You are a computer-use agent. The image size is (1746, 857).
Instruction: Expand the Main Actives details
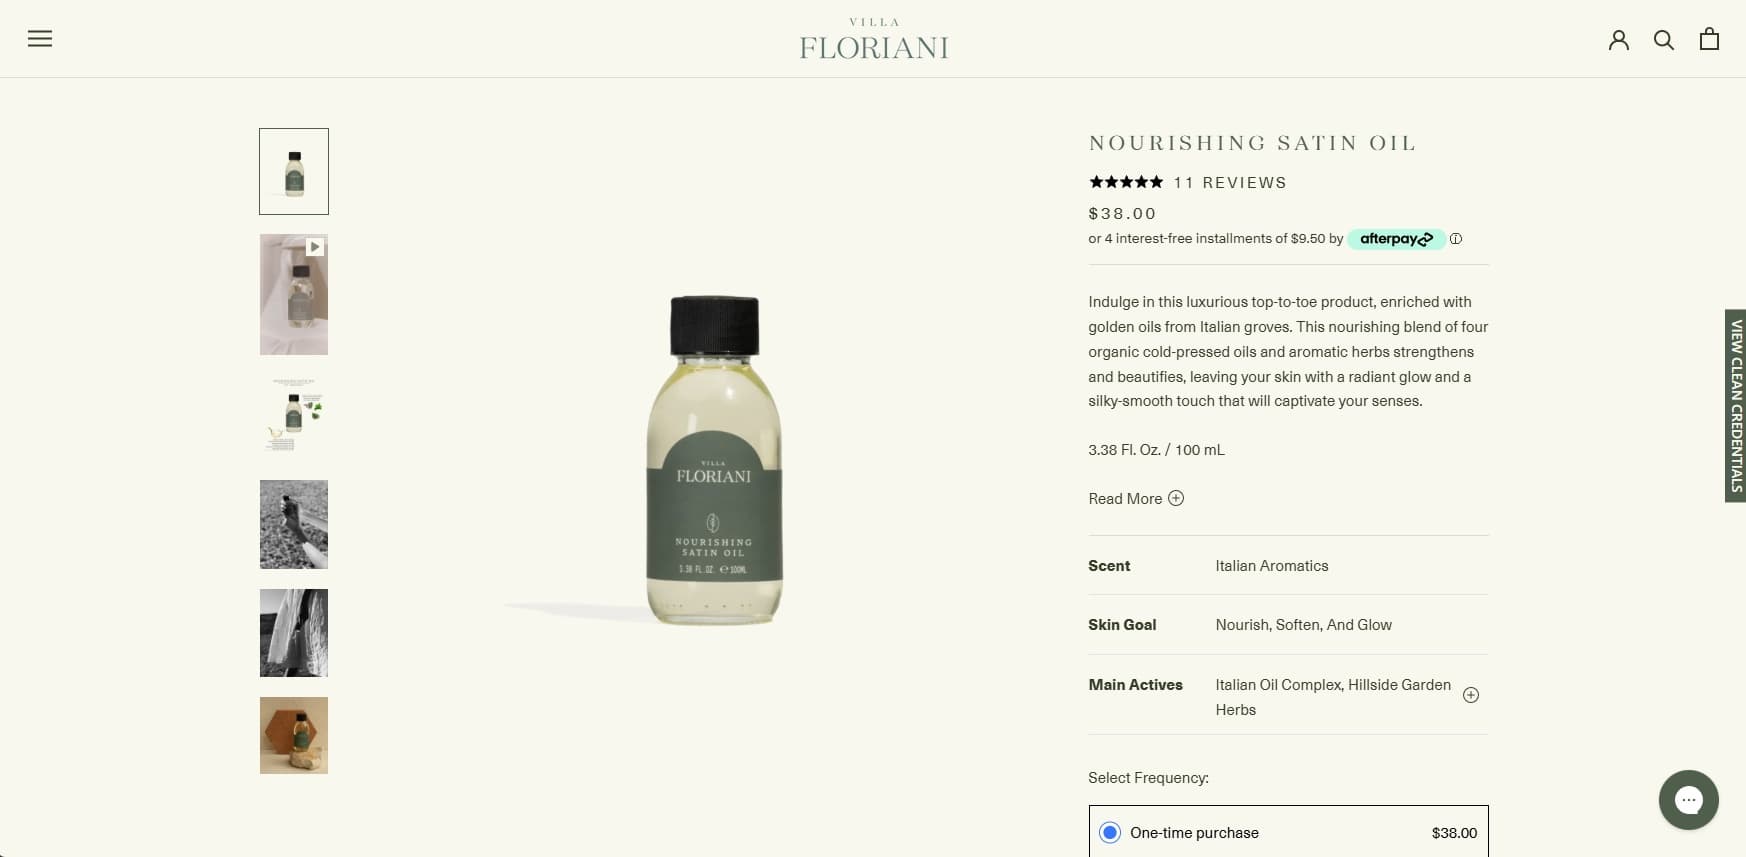1470,695
